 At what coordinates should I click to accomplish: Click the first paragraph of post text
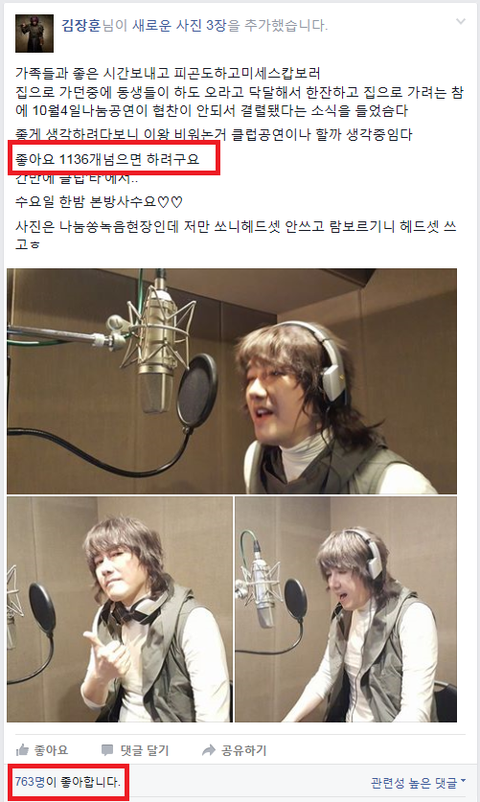(x=239, y=92)
